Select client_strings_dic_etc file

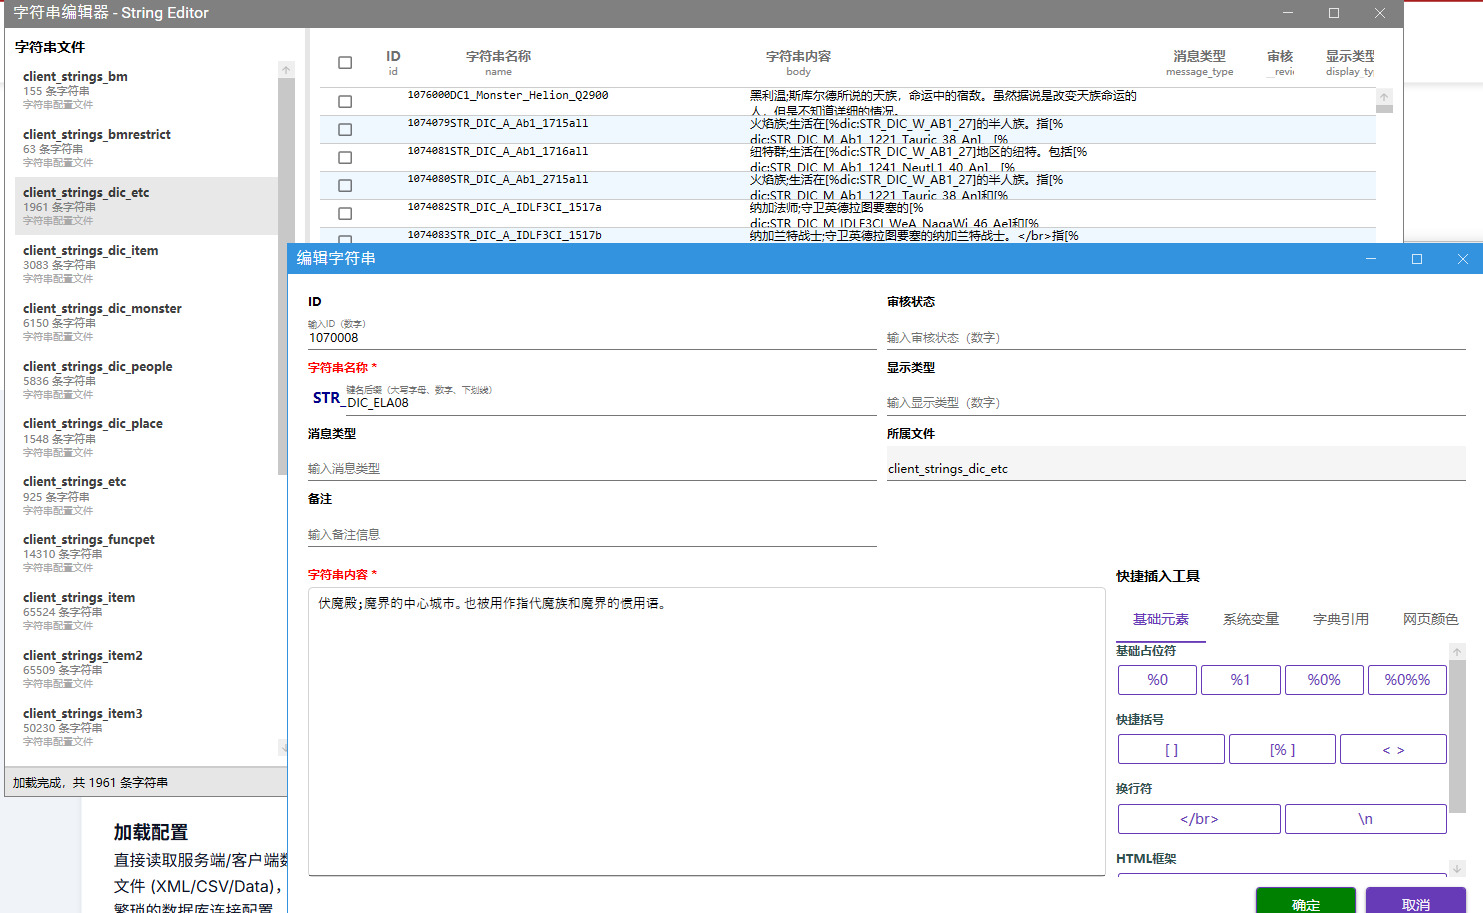coord(146,206)
